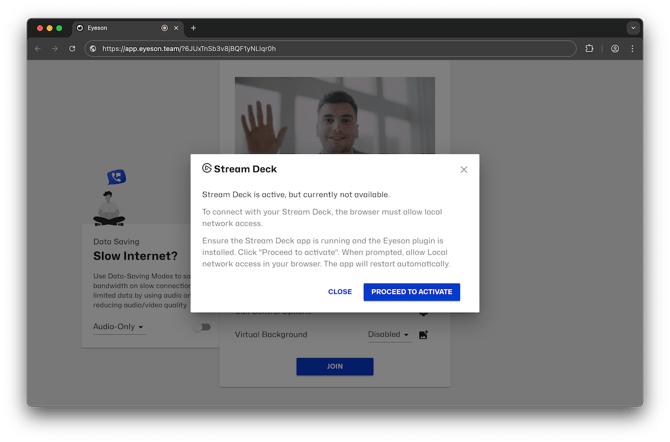Click the CLOSE text button in dialog
The height and width of the screenshot is (442, 670).
pos(340,292)
